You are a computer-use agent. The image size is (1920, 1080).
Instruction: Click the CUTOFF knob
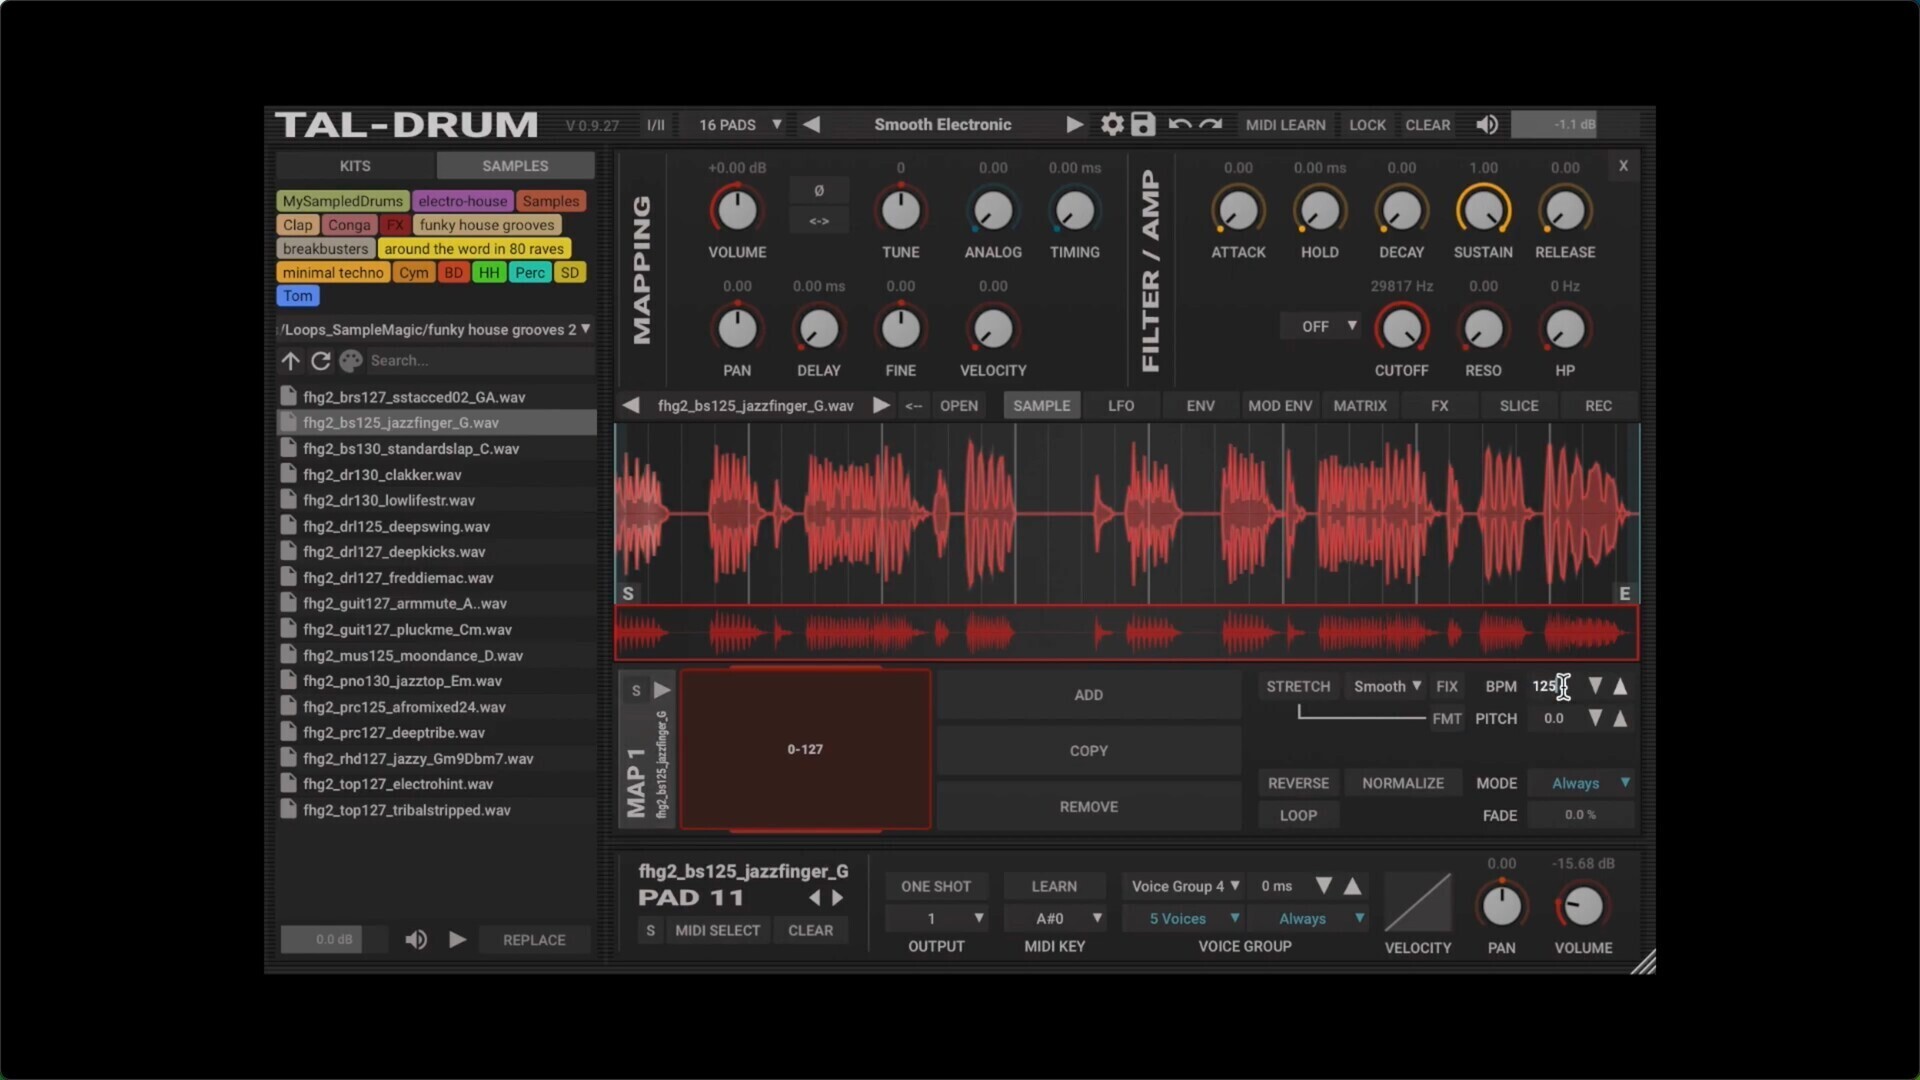click(x=1401, y=328)
